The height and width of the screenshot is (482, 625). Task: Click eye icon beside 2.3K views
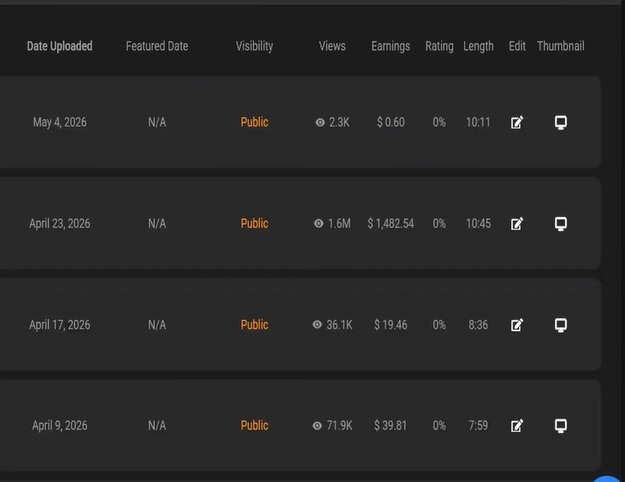click(x=320, y=122)
